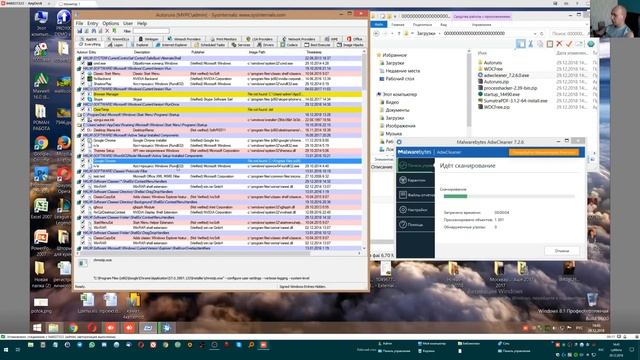Toggle checkbox for Themes Setup entry

pos(83,151)
